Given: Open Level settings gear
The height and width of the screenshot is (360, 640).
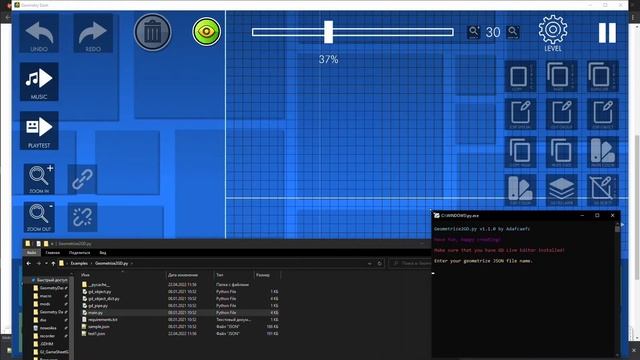Looking at the screenshot, I should point(553,33).
